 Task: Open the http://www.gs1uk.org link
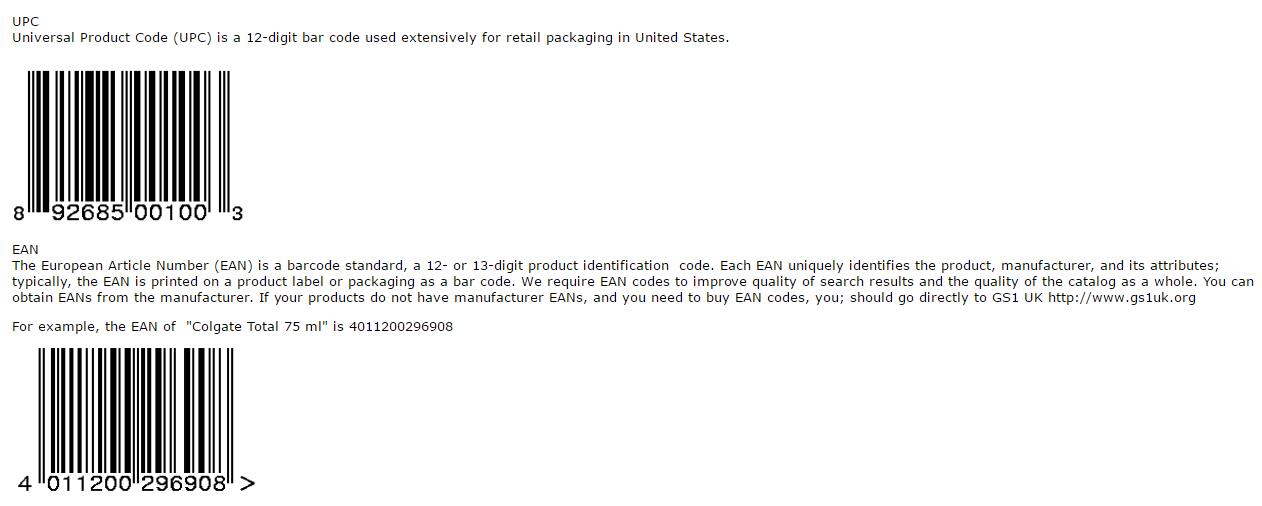(x=1121, y=298)
